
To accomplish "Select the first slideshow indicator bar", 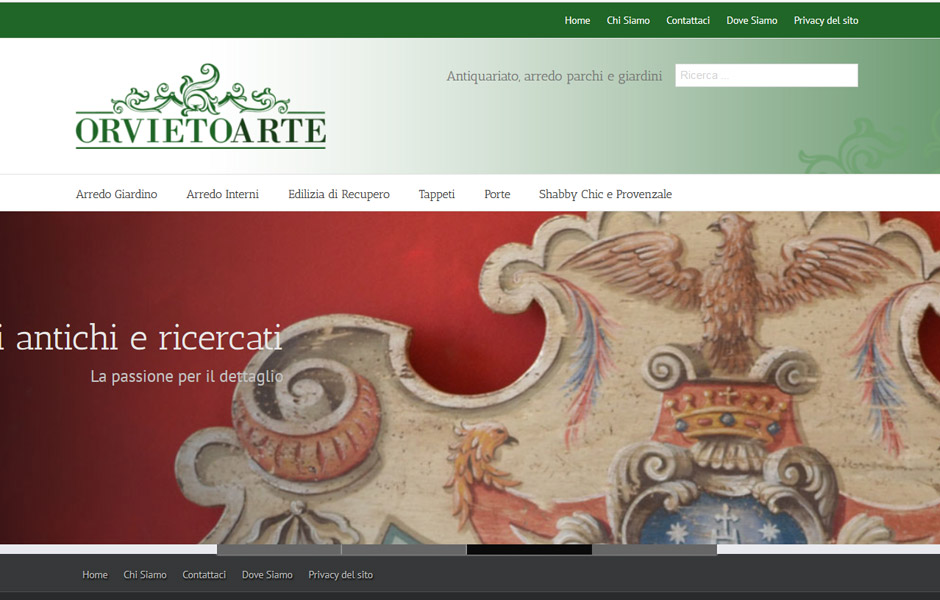I will pos(279,550).
